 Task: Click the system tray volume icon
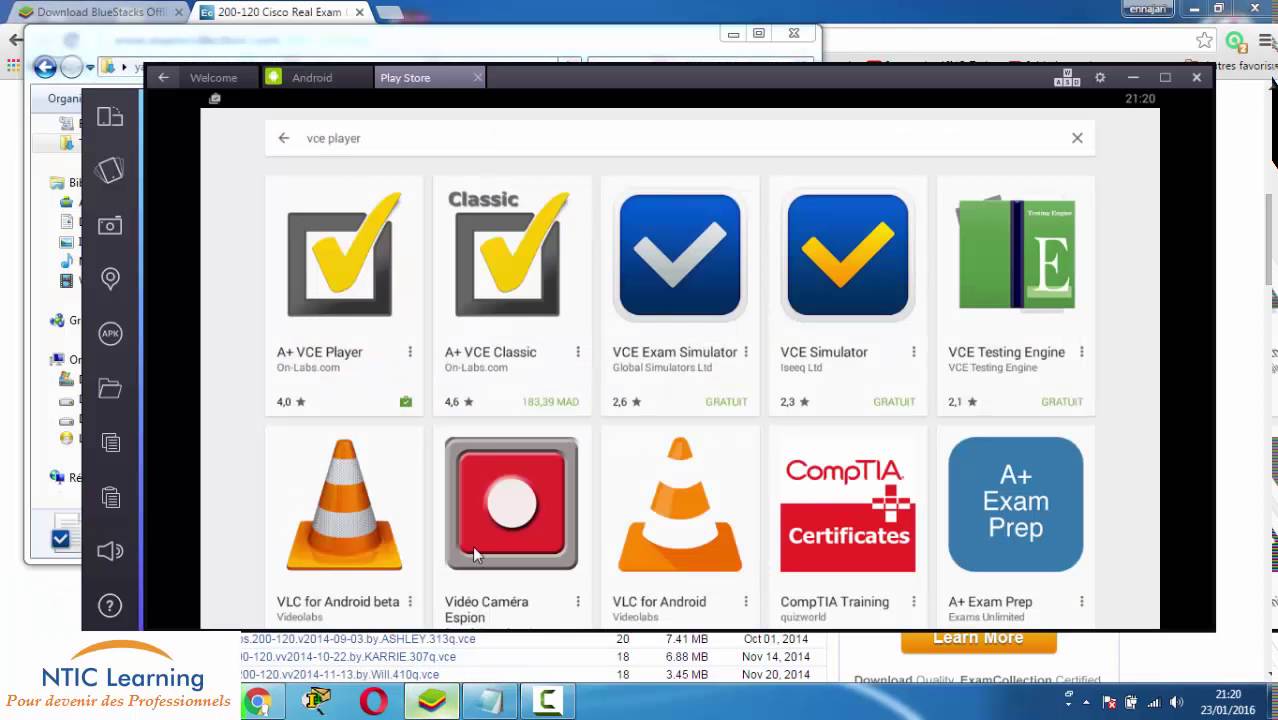click(x=1177, y=702)
